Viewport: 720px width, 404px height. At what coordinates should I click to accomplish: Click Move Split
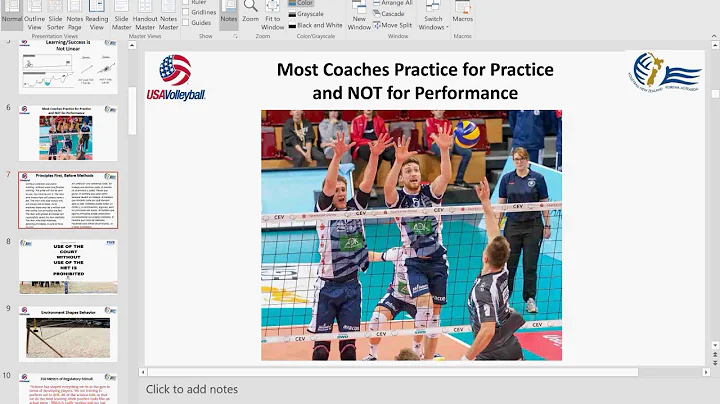coord(392,25)
